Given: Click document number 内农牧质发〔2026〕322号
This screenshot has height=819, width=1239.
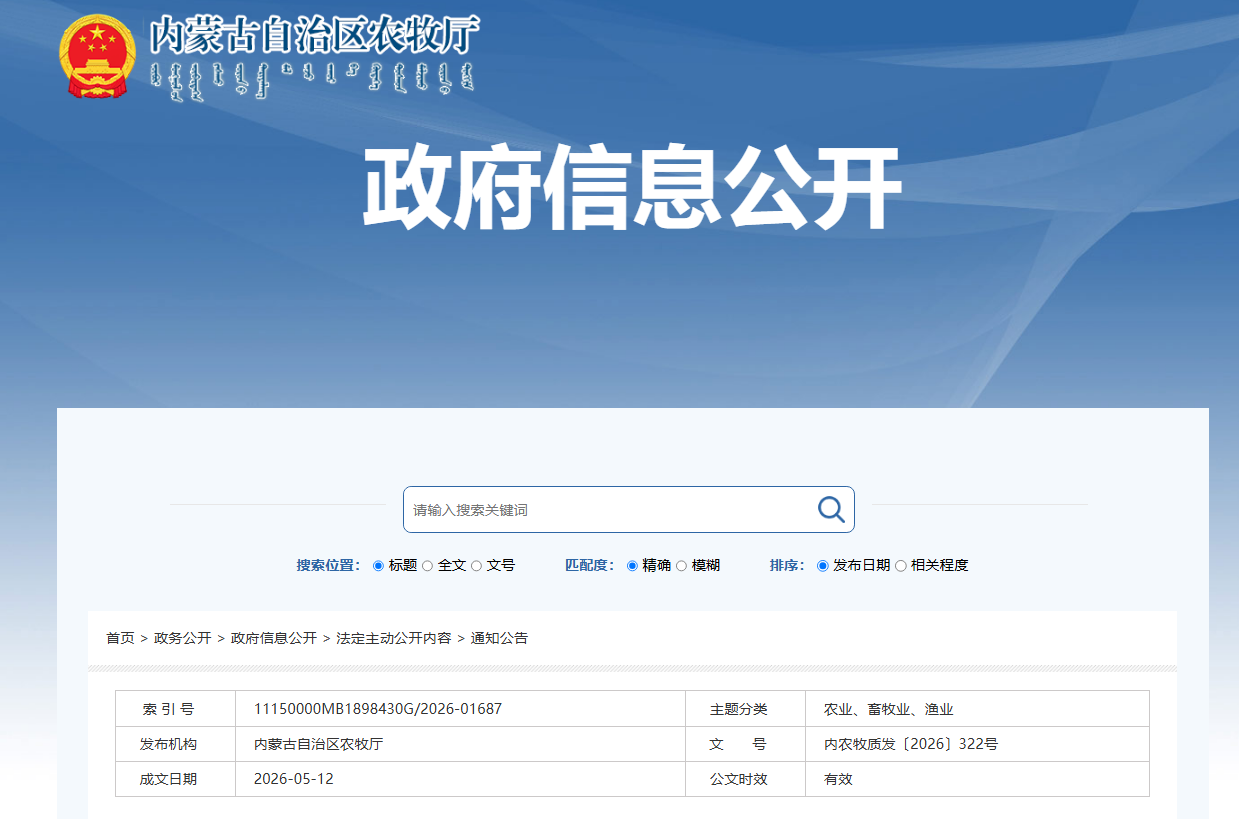Looking at the screenshot, I should click(911, 744).
